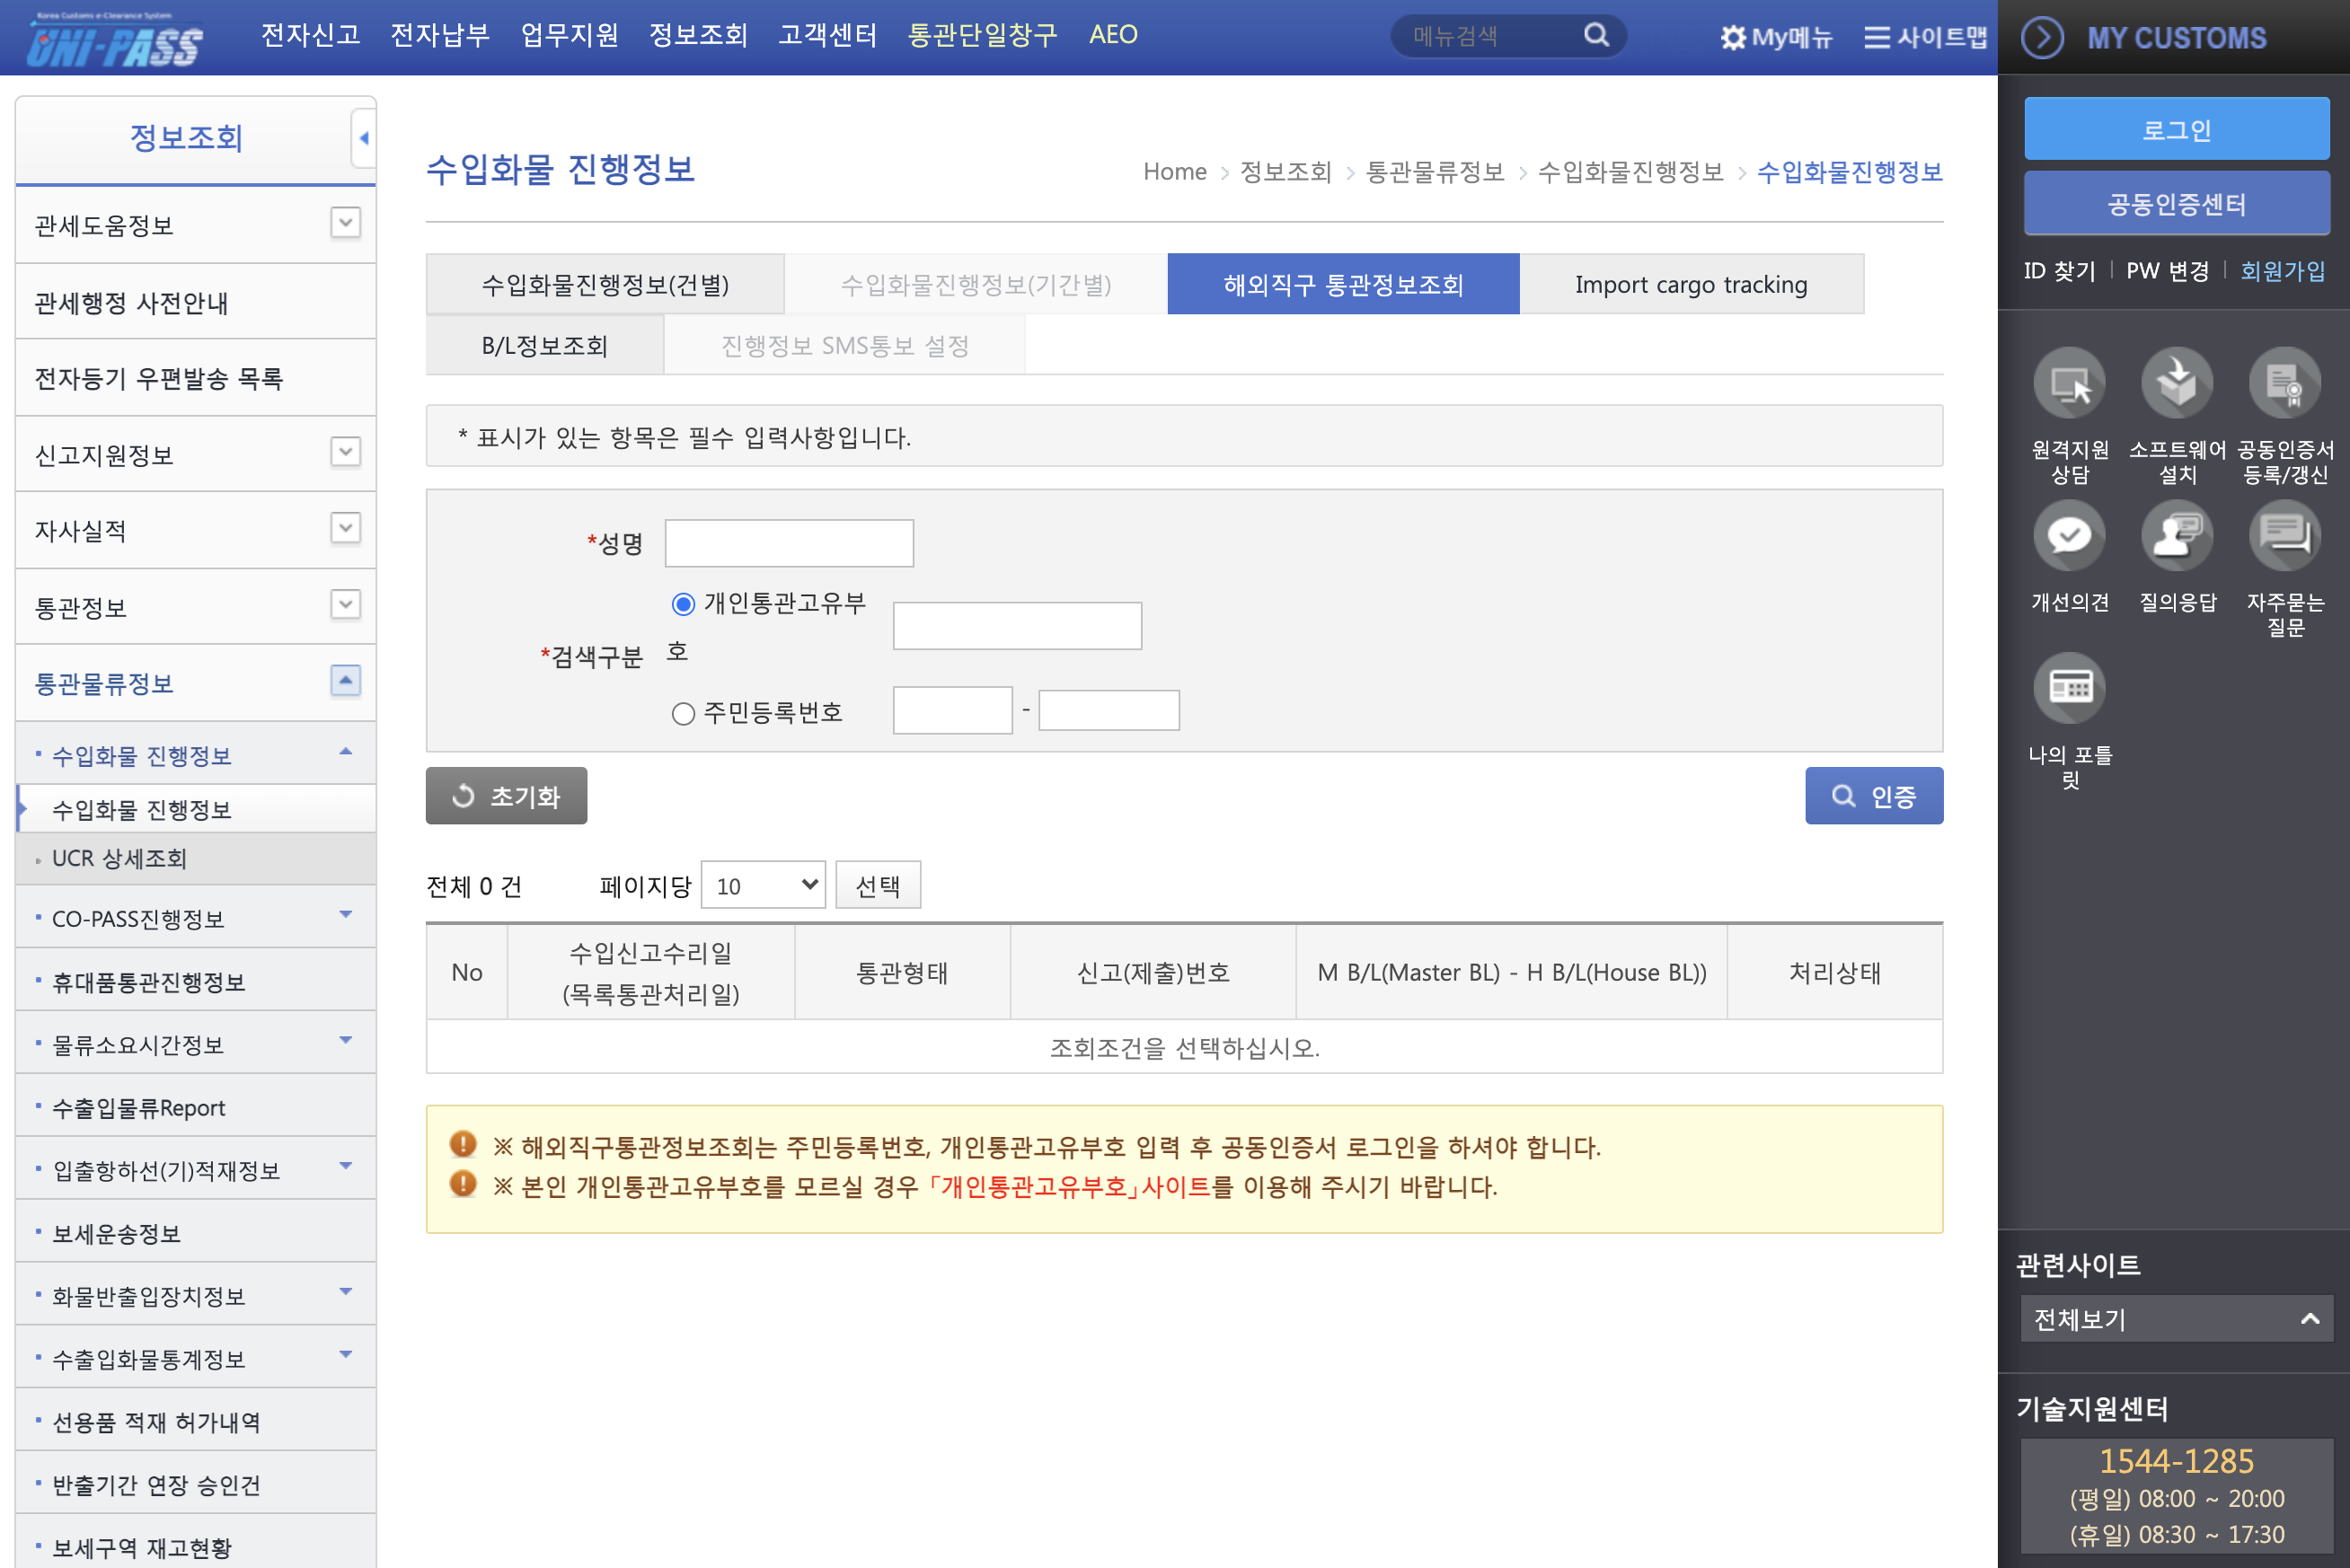Open the 전자신고 top menu
This screenshot has width=2350, height=1568.
pyautogui.click(x=310, y=36)
